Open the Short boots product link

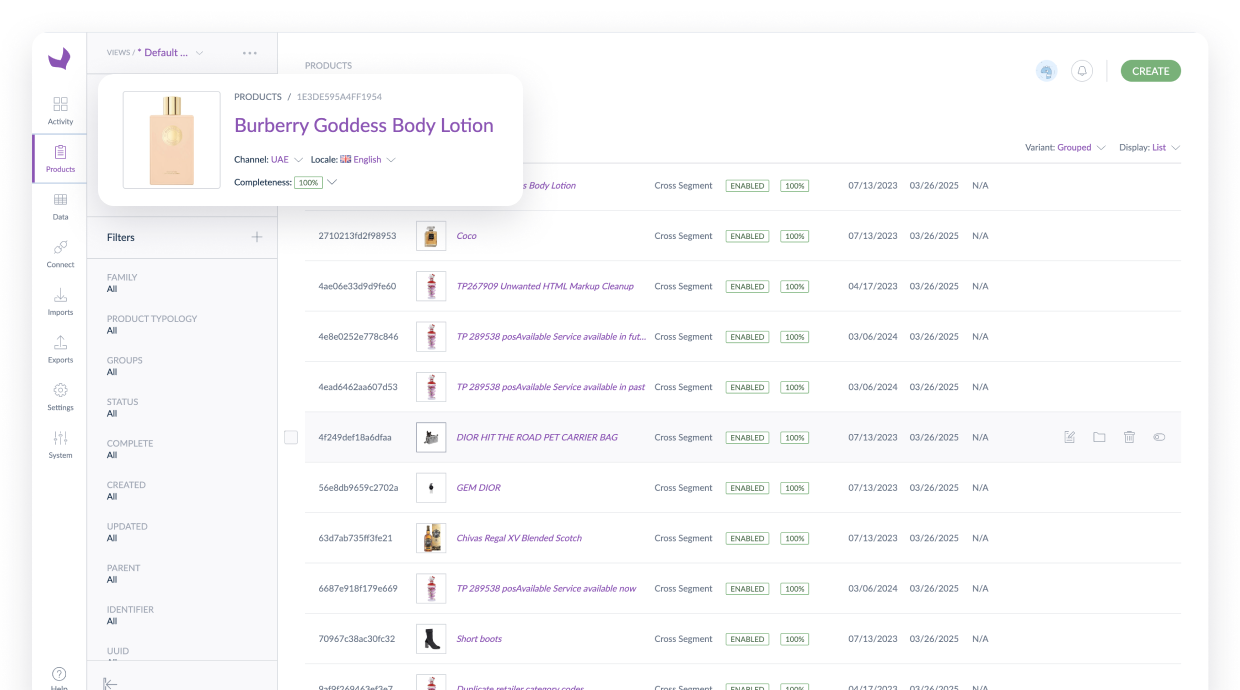tap(479, 639)
